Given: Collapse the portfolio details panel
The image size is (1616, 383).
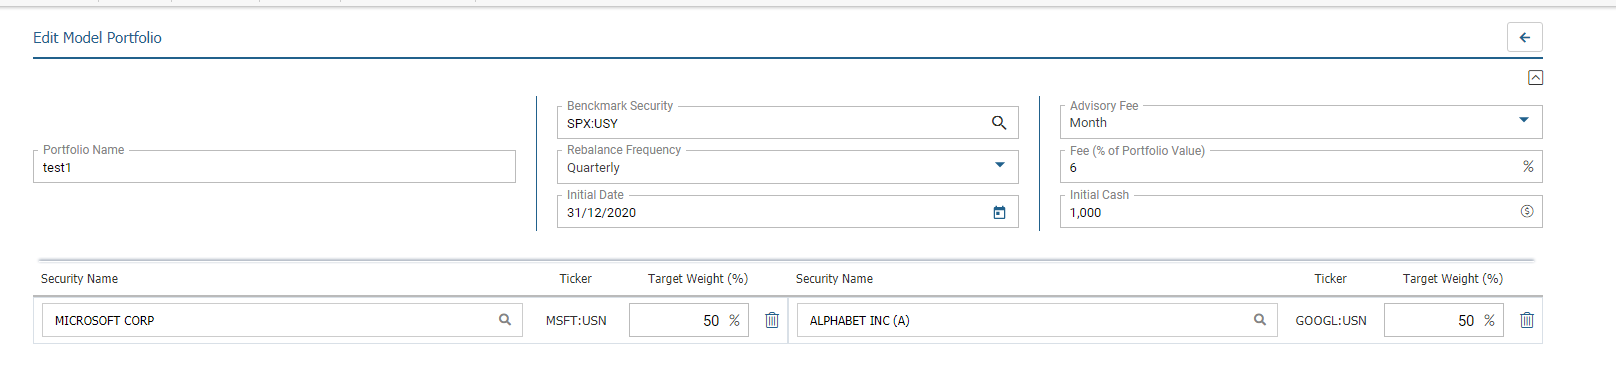Looking at the screenshot, I should pyautogui.click(x=1535, y=78).
